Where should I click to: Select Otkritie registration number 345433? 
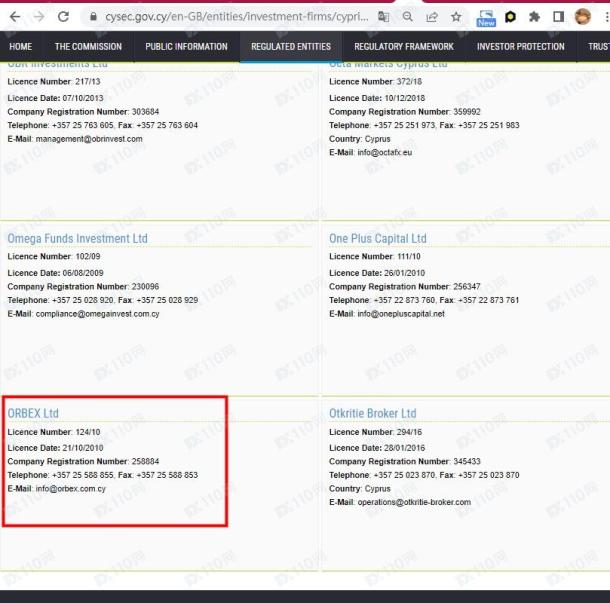(467, 461)
